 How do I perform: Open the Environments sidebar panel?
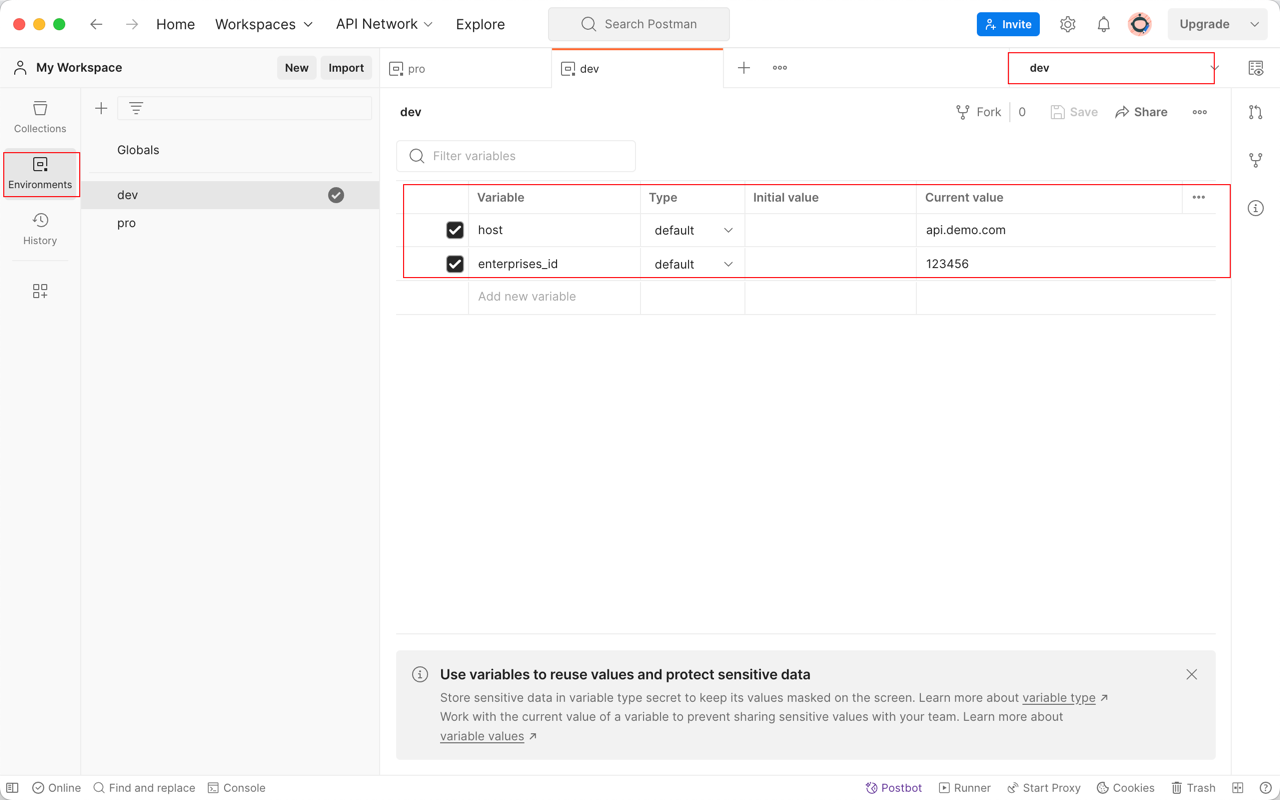(x=40, y=173)
